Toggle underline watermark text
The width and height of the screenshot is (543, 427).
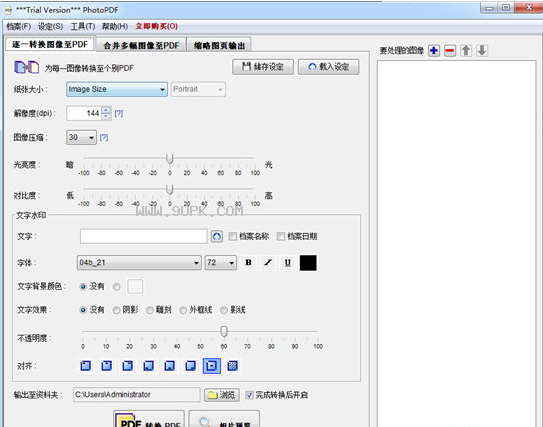tap(287, 263)
